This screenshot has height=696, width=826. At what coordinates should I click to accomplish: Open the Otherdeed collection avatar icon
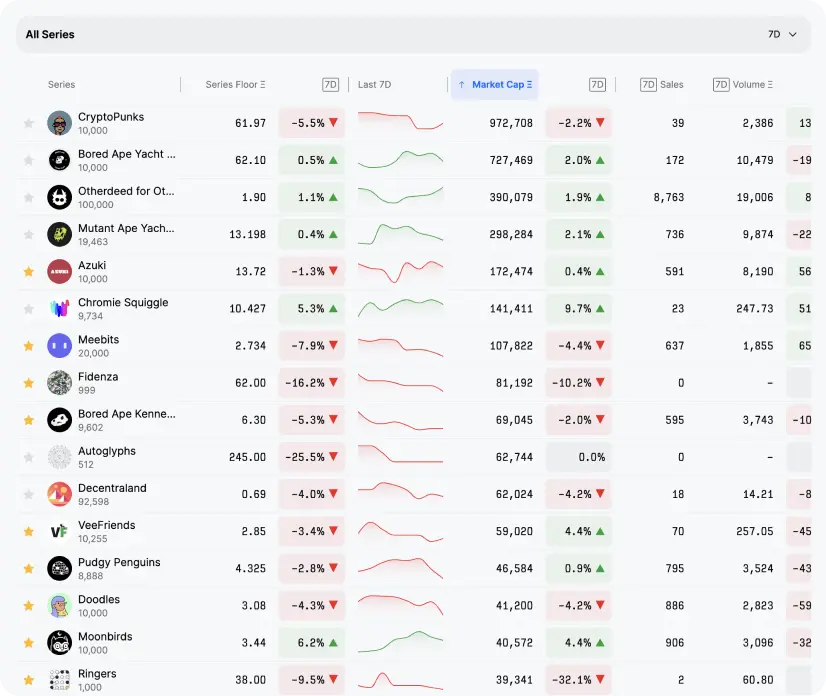tap(59, 197)
